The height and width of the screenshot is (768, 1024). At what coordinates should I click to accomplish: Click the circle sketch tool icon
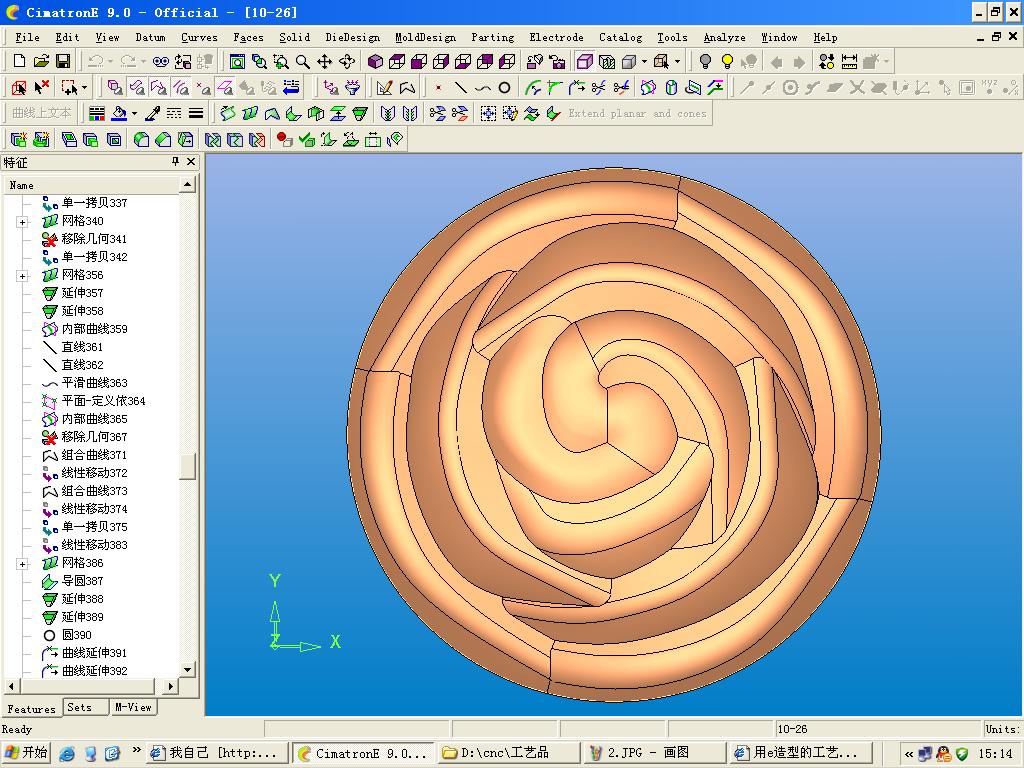505,88
